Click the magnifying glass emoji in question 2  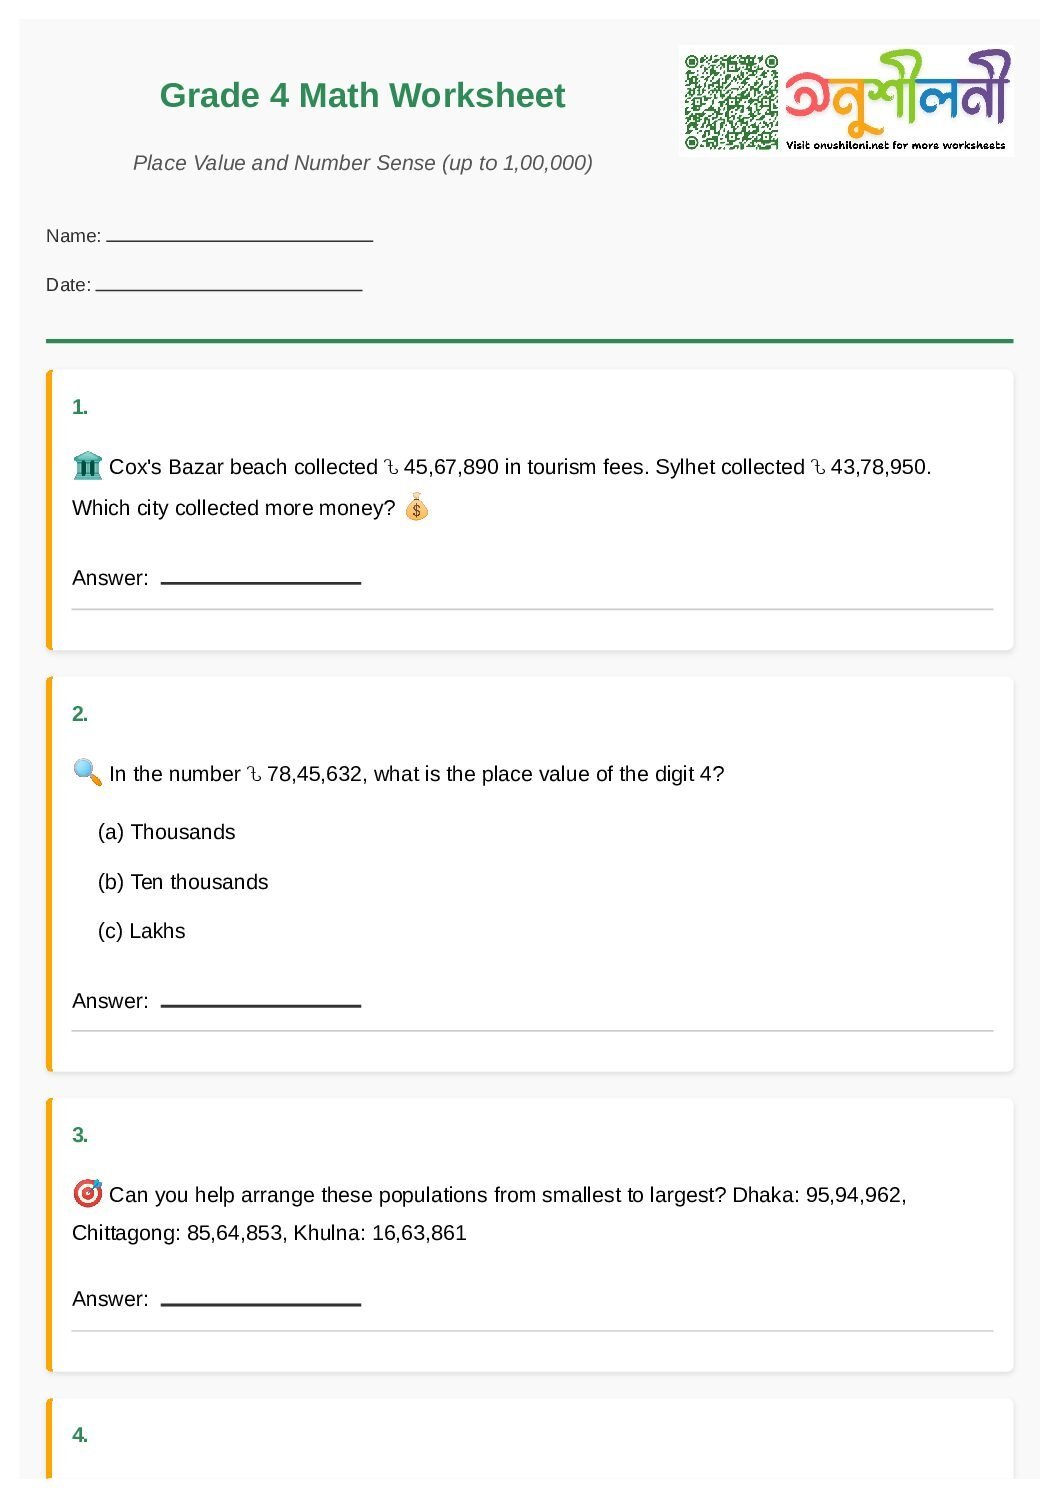click(88, 773)
